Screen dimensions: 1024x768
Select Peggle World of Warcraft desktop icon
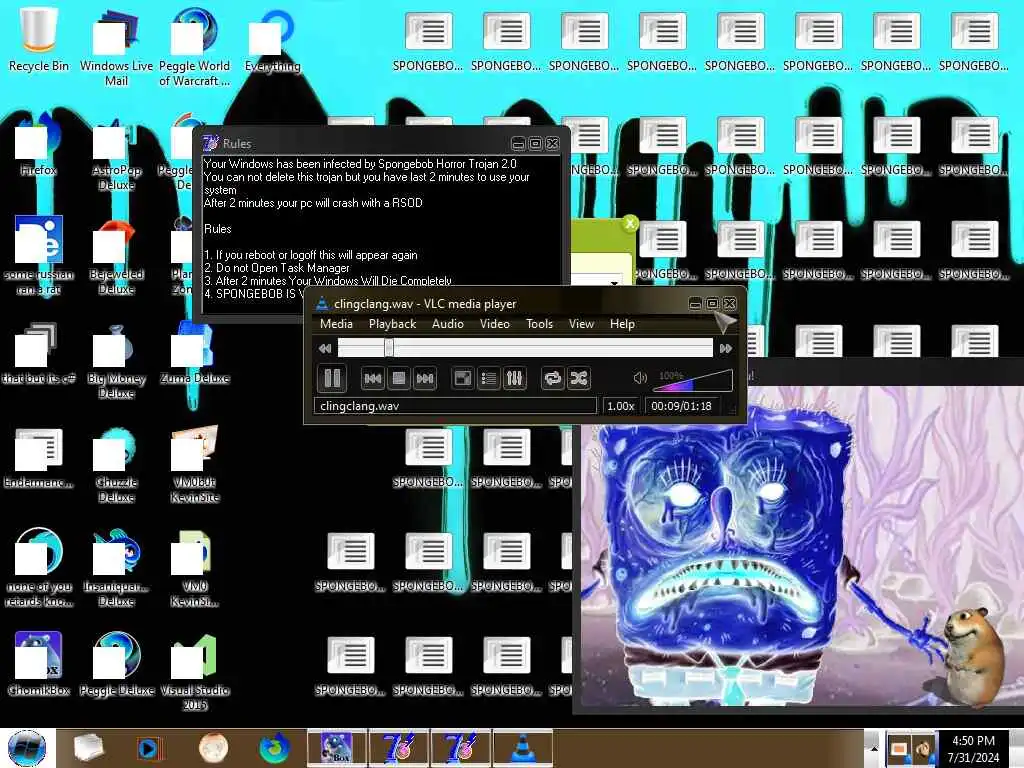[195, 47]
